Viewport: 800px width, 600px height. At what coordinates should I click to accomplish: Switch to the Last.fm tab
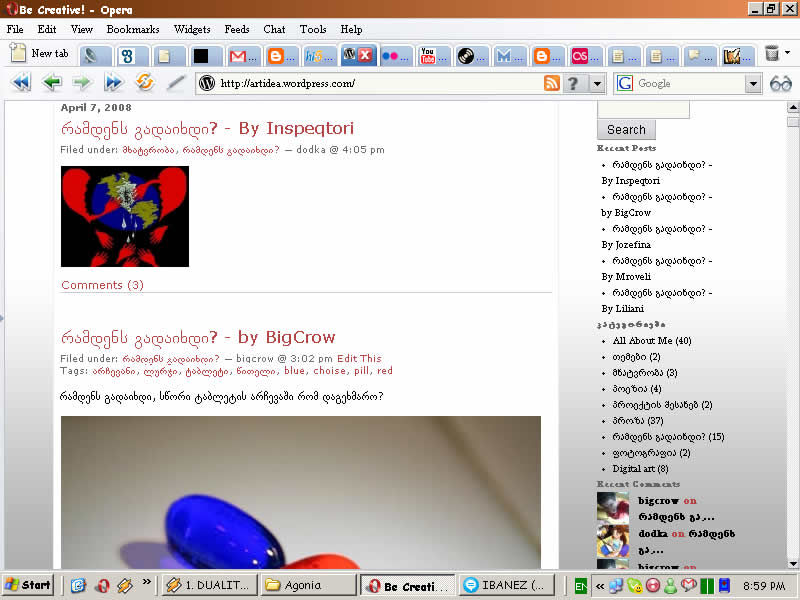click(585, 56)
